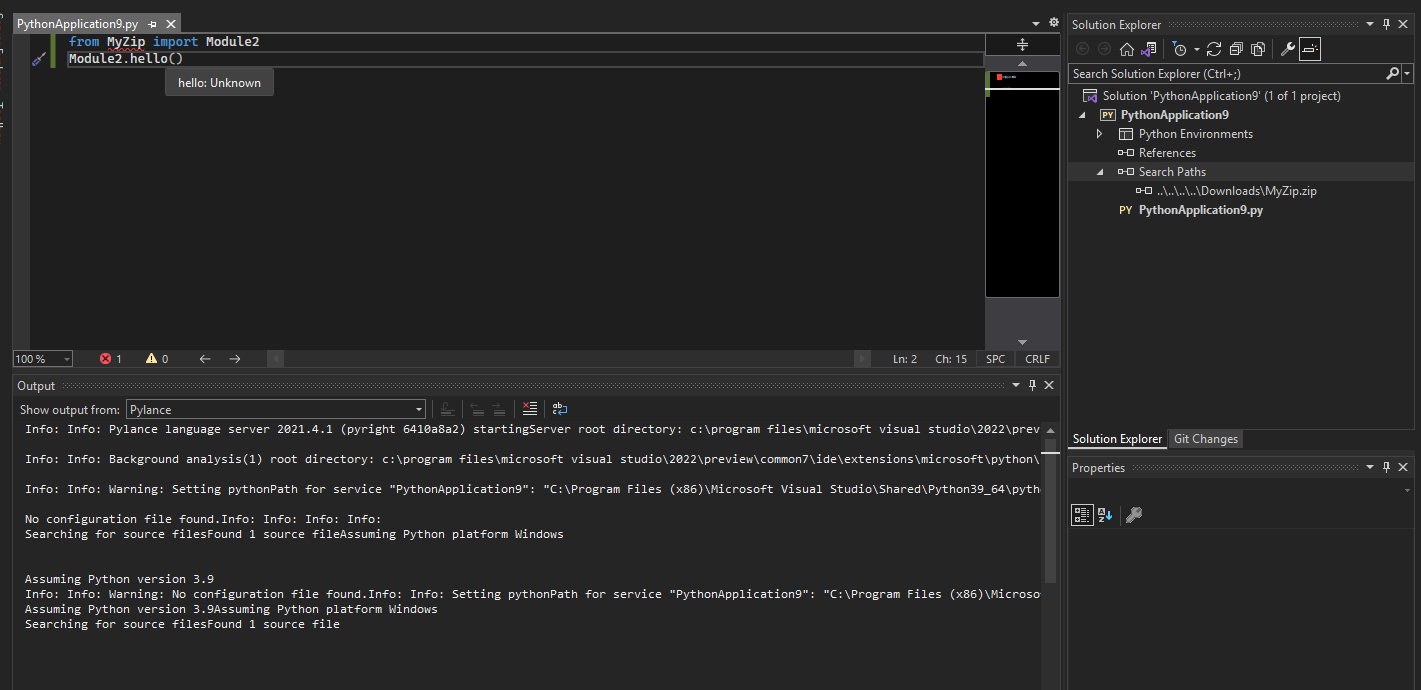This screenshot has height=690, width=1421.
Task: Click Clear All output icon
Action: (x=530, y=409)
